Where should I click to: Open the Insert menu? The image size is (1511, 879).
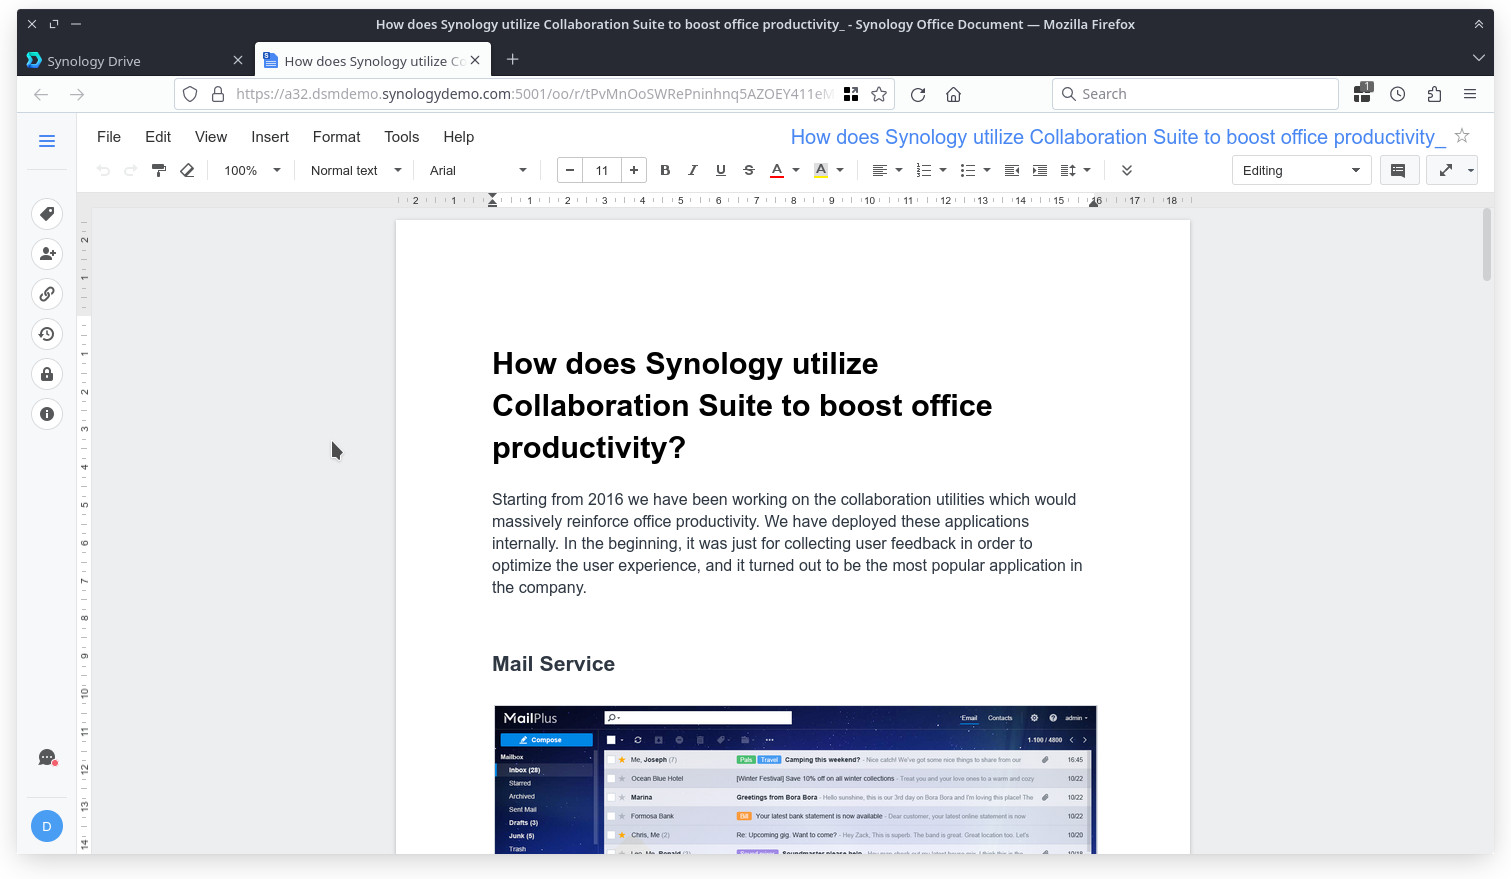pos(270,137)
